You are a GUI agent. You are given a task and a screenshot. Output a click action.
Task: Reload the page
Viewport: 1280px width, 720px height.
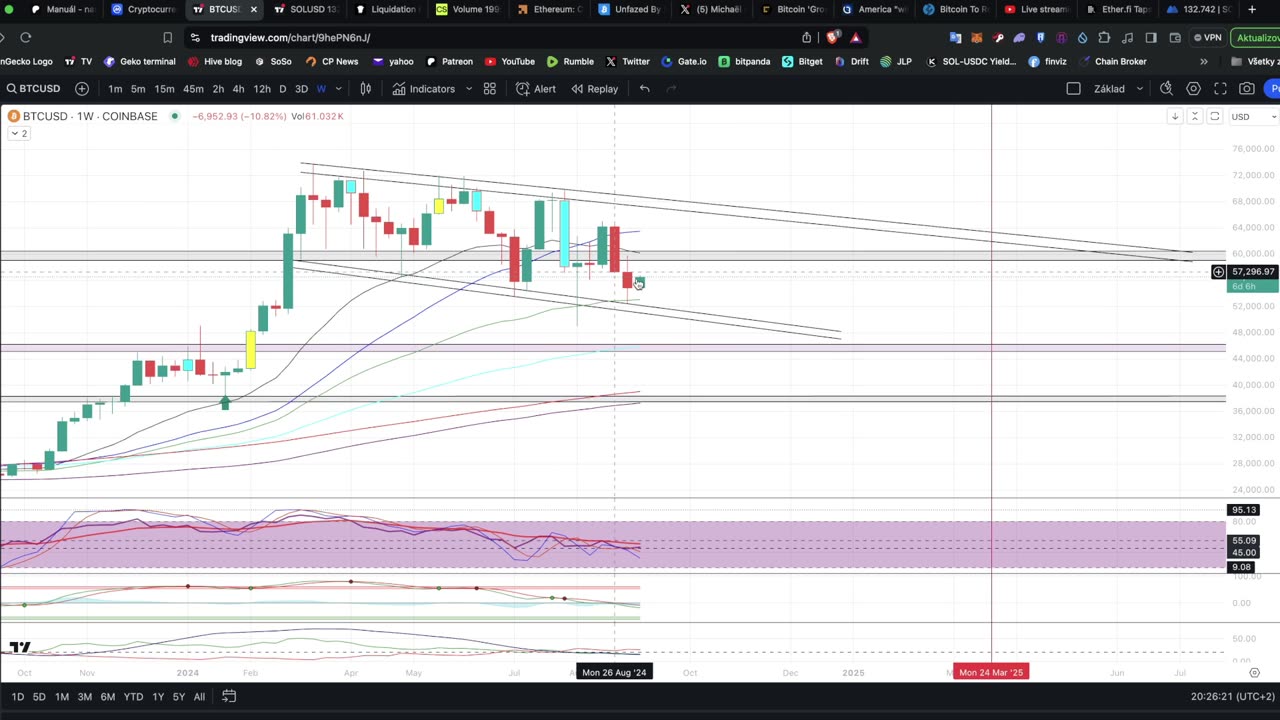tap(25, 38)
